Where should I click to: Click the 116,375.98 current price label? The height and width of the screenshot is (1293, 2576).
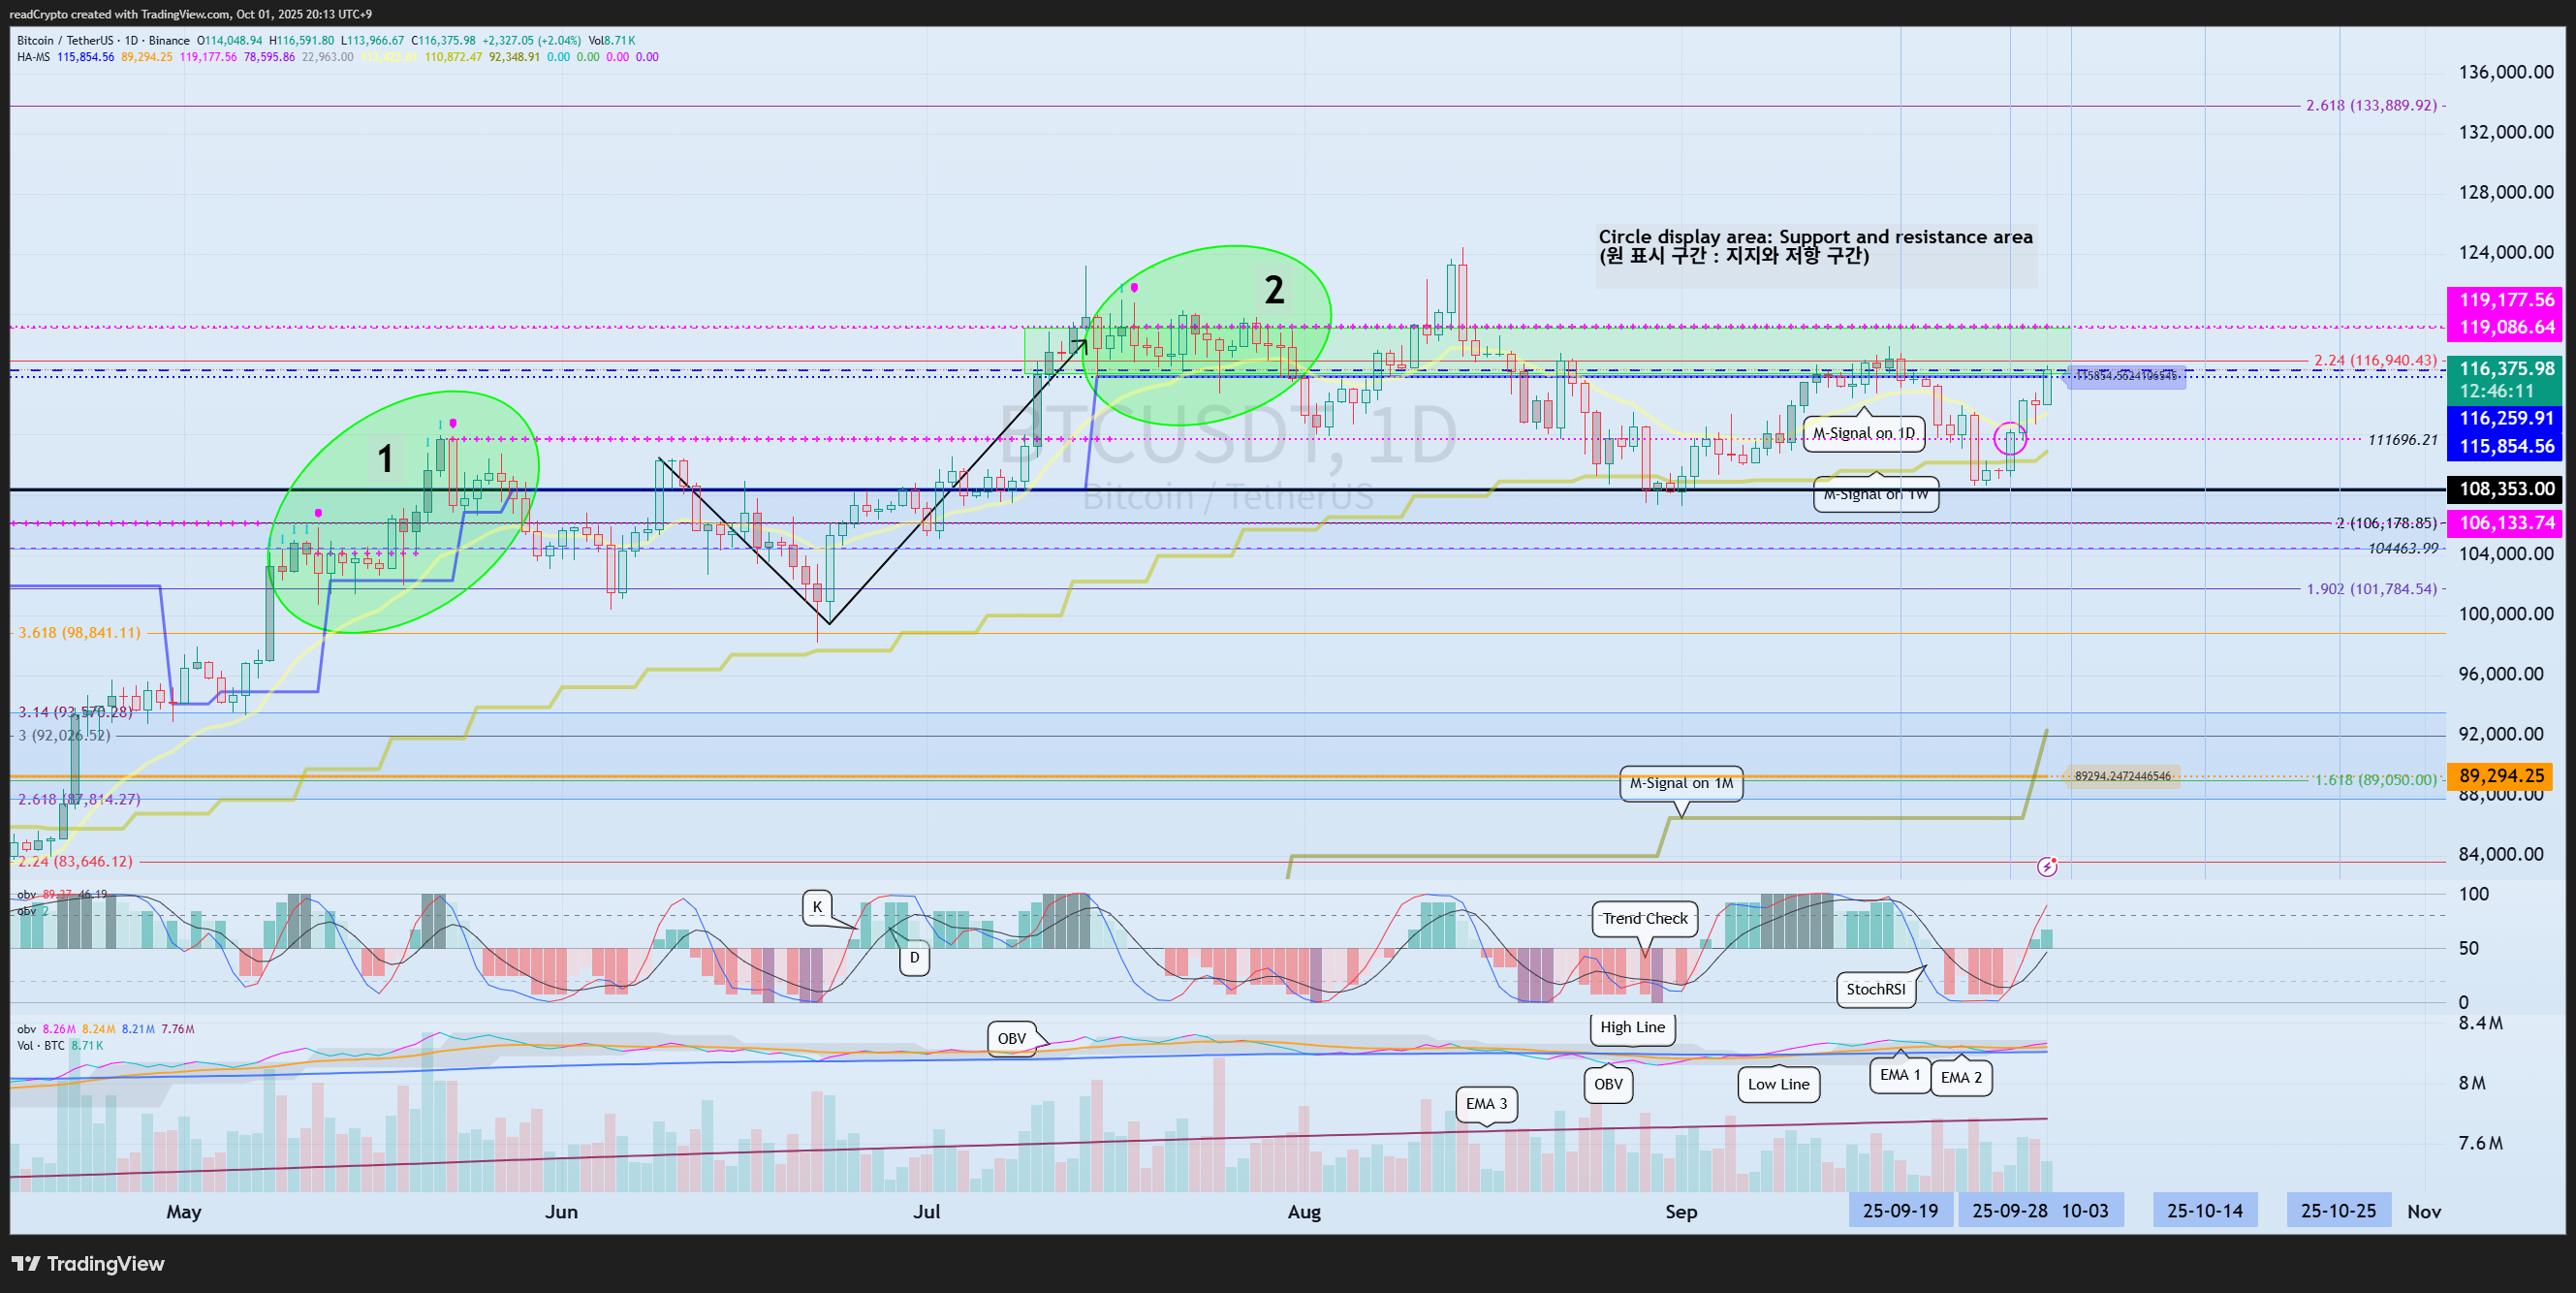pyautogui.click(x=2506, y=369)
